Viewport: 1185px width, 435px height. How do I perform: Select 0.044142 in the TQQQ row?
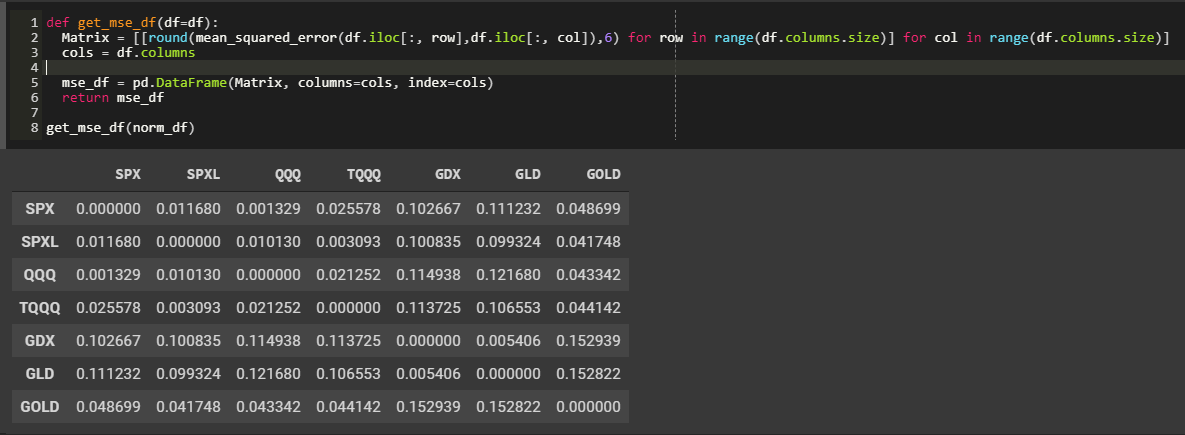pyautogui.click(x=589, y=308)
